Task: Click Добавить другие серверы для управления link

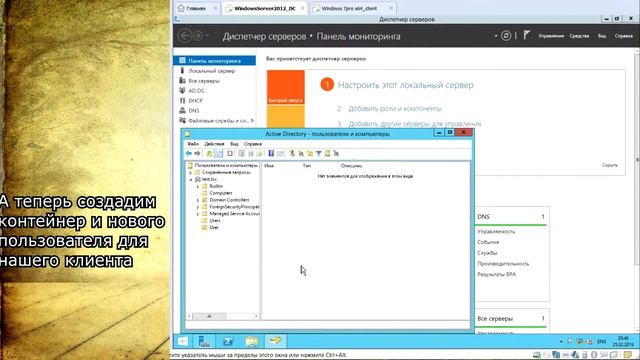Action: [x=415, y=124]
